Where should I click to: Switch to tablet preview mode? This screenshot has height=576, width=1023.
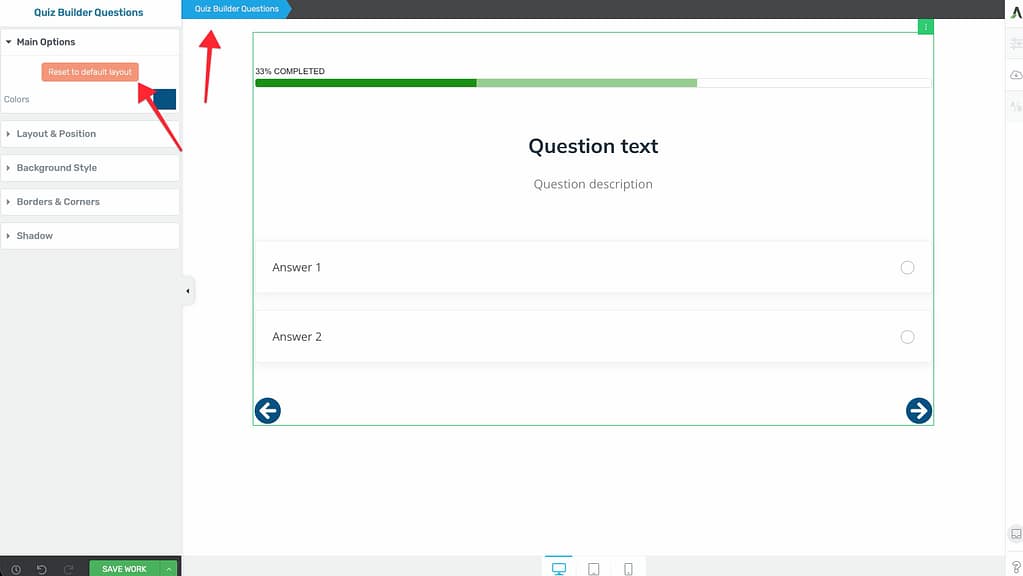[x=593, y=569]
